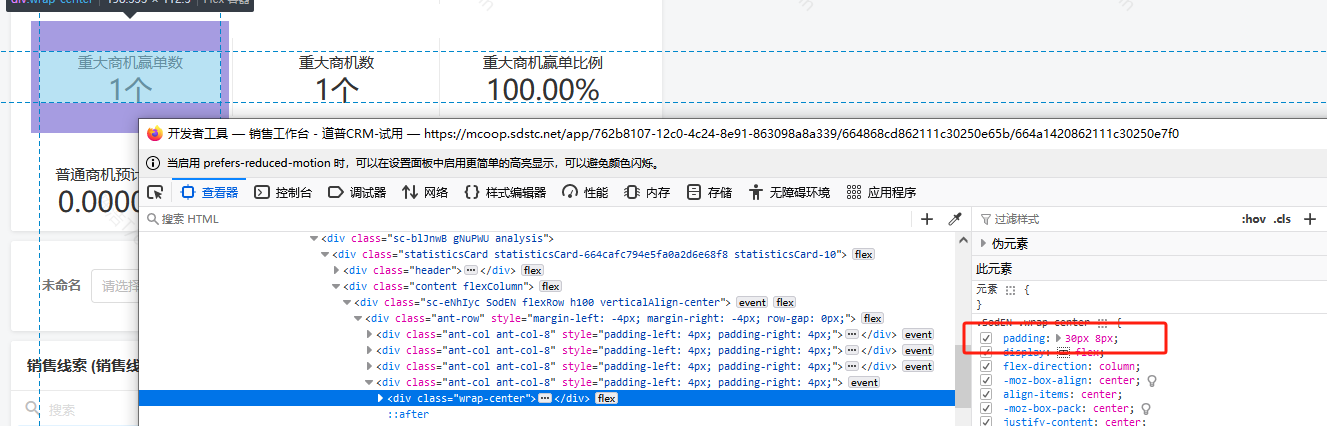The width and height of the screenshot is (1327, 426).
Task: Collapse the ant-row div node
Action: (x=360, y=318)
